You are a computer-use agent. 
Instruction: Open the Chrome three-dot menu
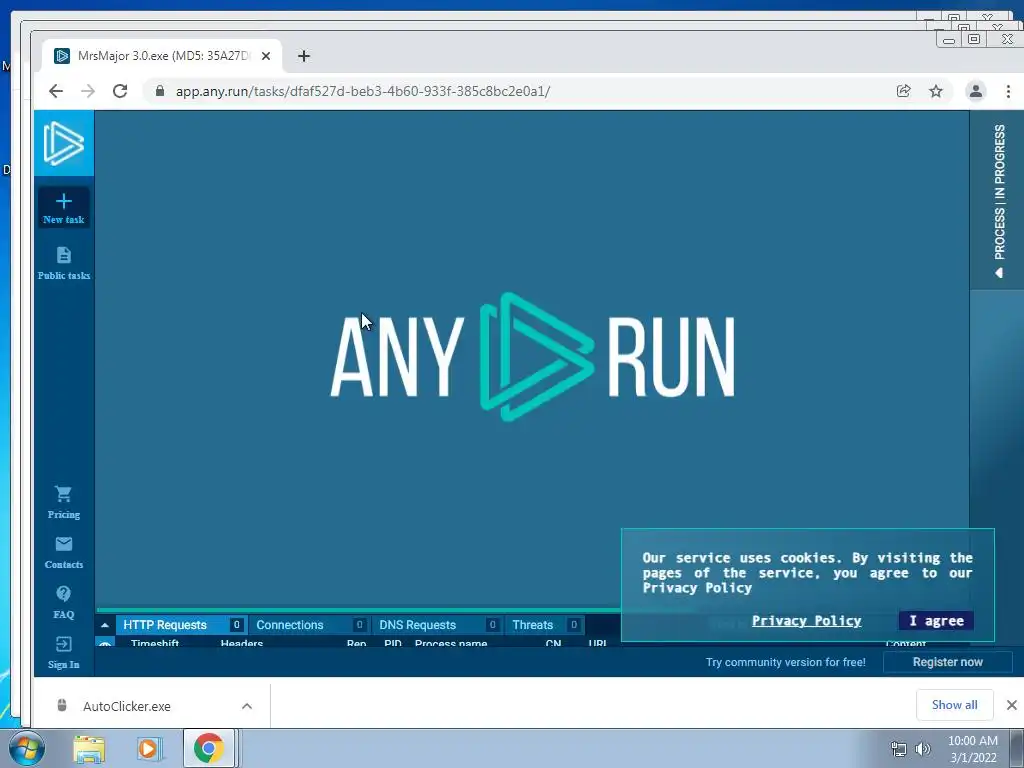1008,91
